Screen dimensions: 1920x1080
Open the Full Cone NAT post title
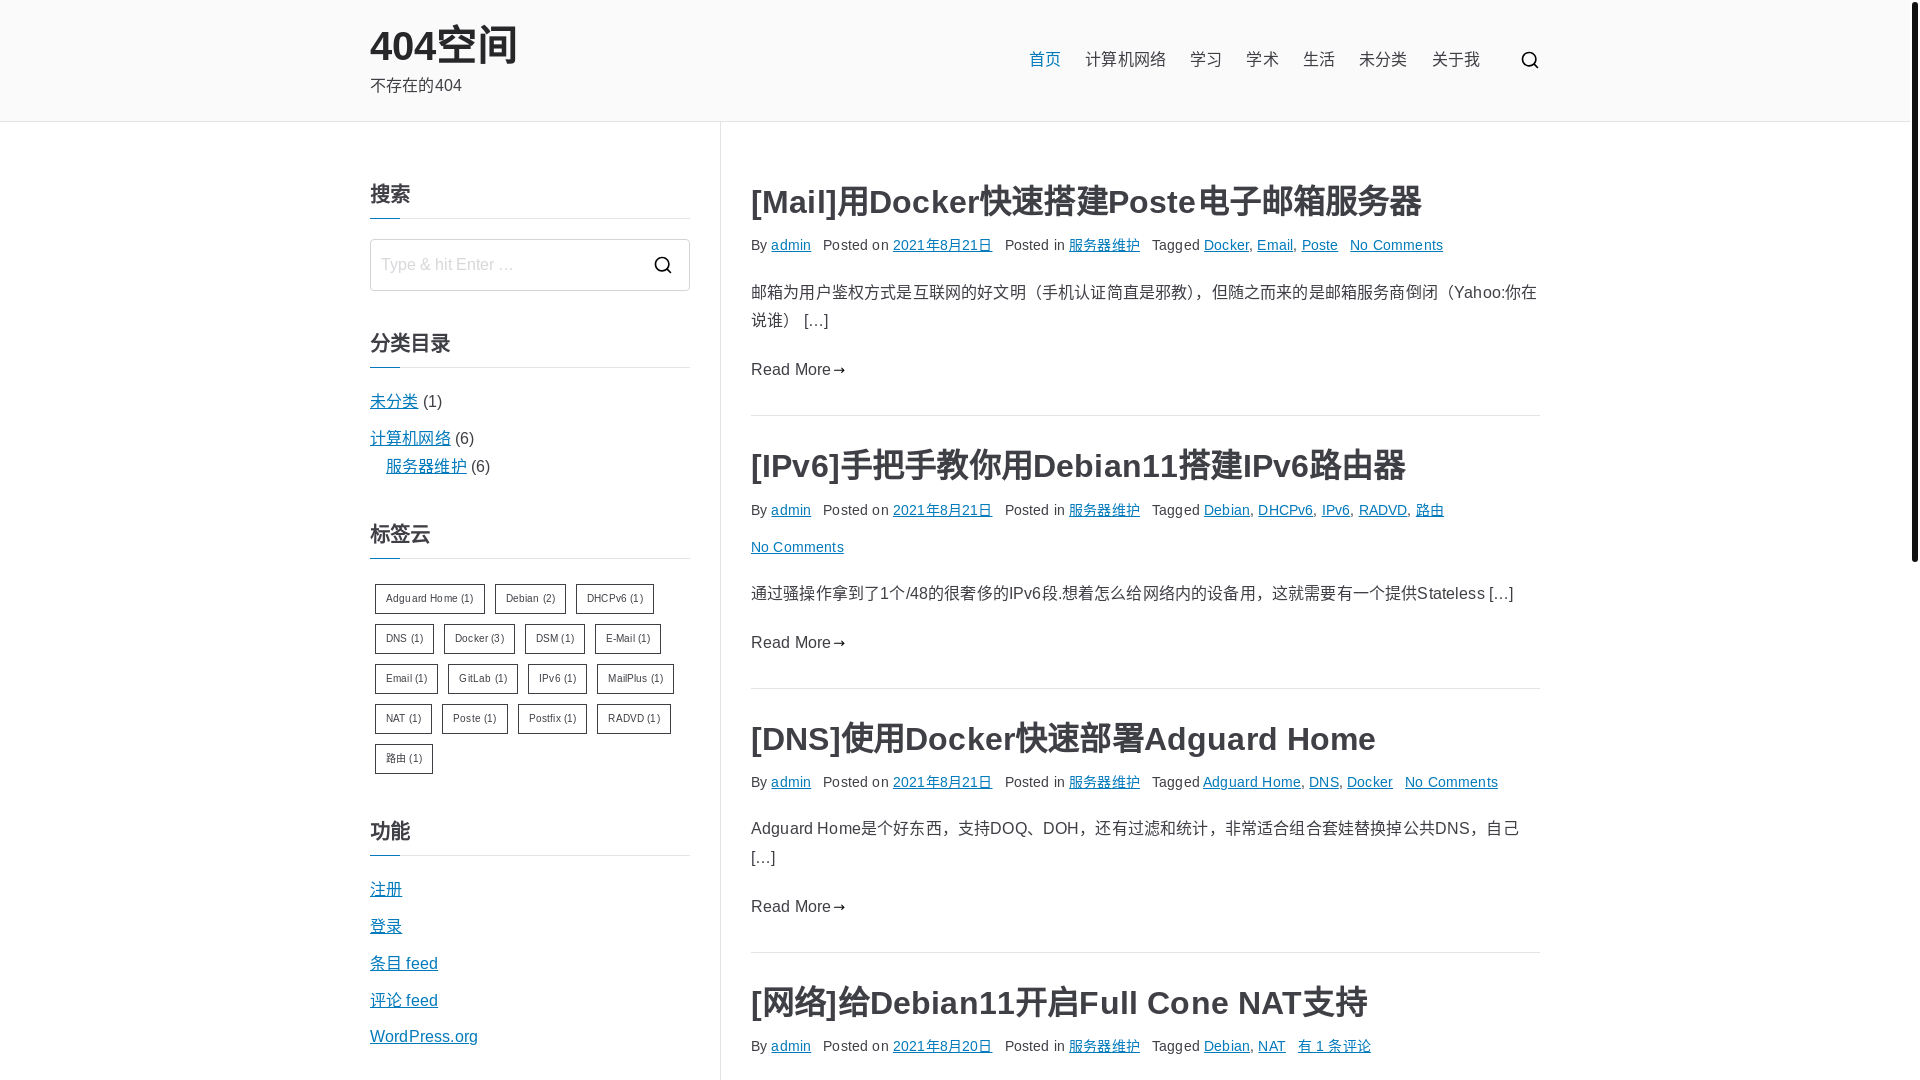tap(1059, 1003)
